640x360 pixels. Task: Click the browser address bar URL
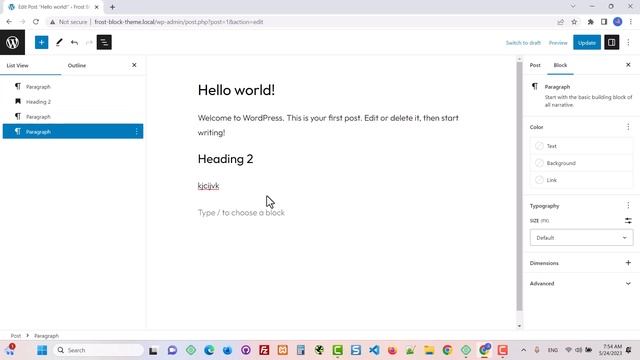[x=179, y=22]
